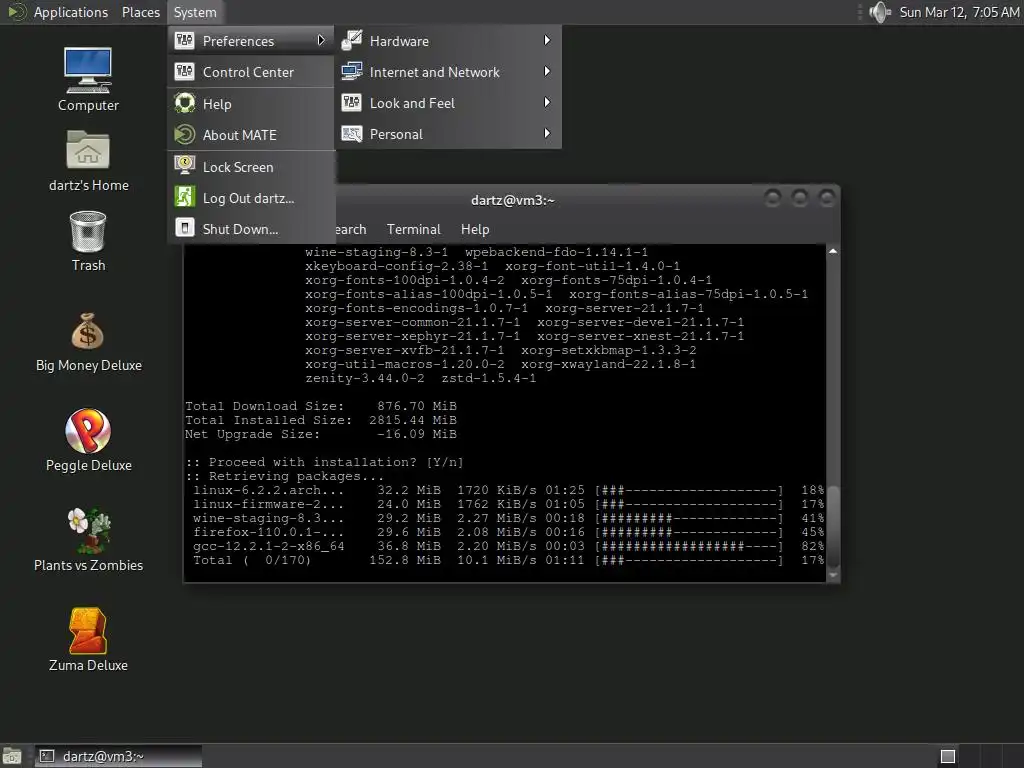Open the Terminal menu in terminal window
This screenshot has width=1024, height=768.
point(413,229)
